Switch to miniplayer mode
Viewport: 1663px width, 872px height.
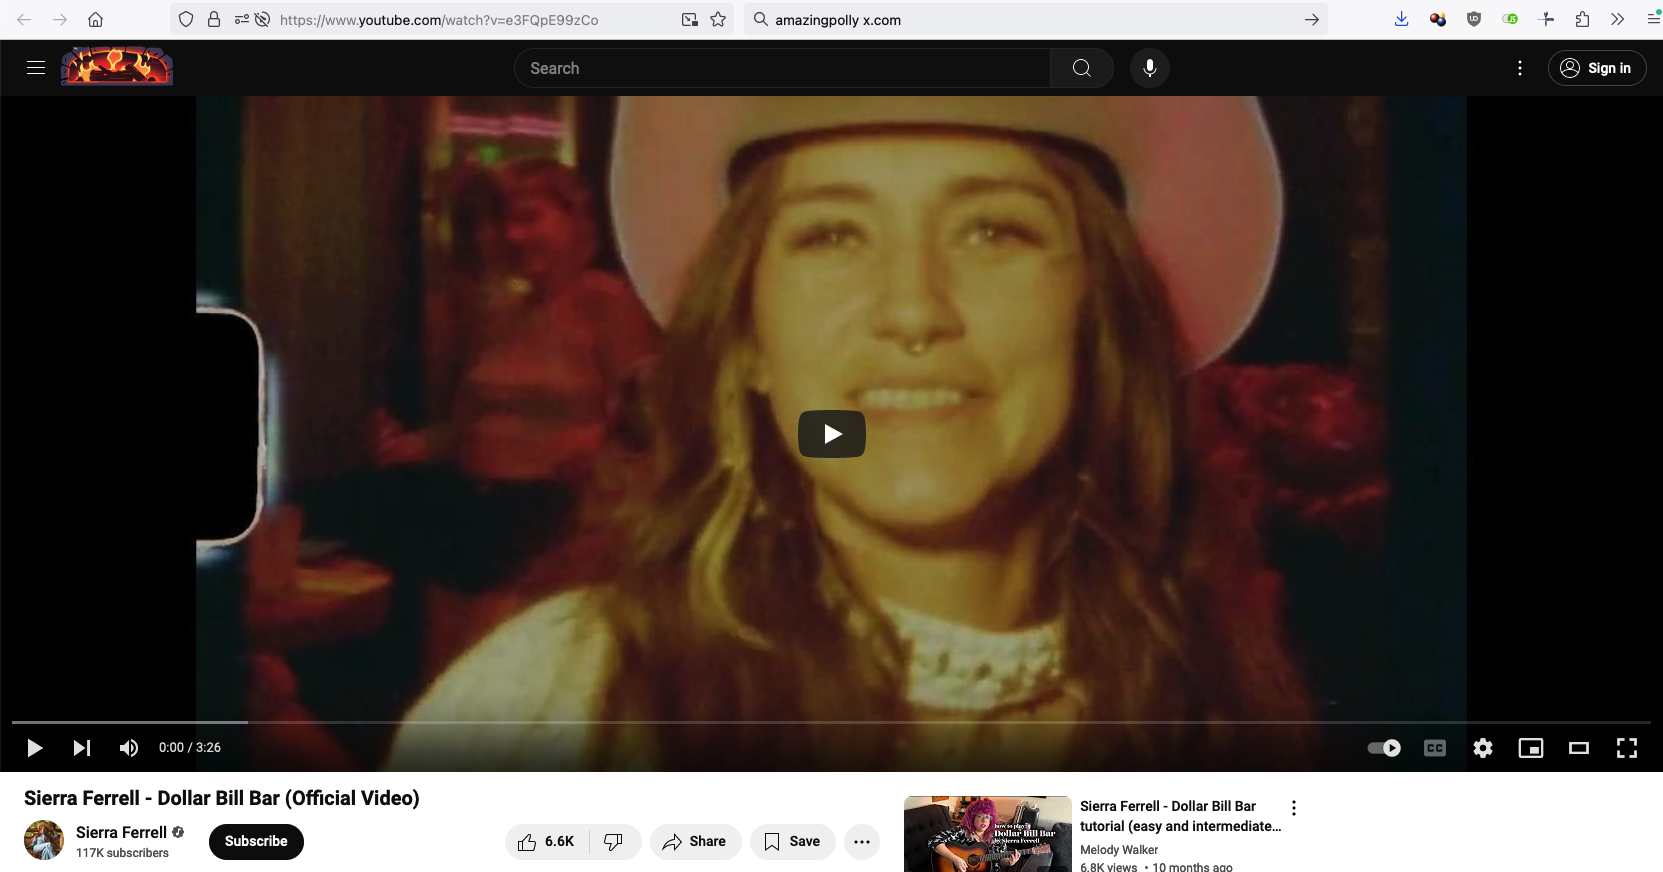tap(1531, 748)
